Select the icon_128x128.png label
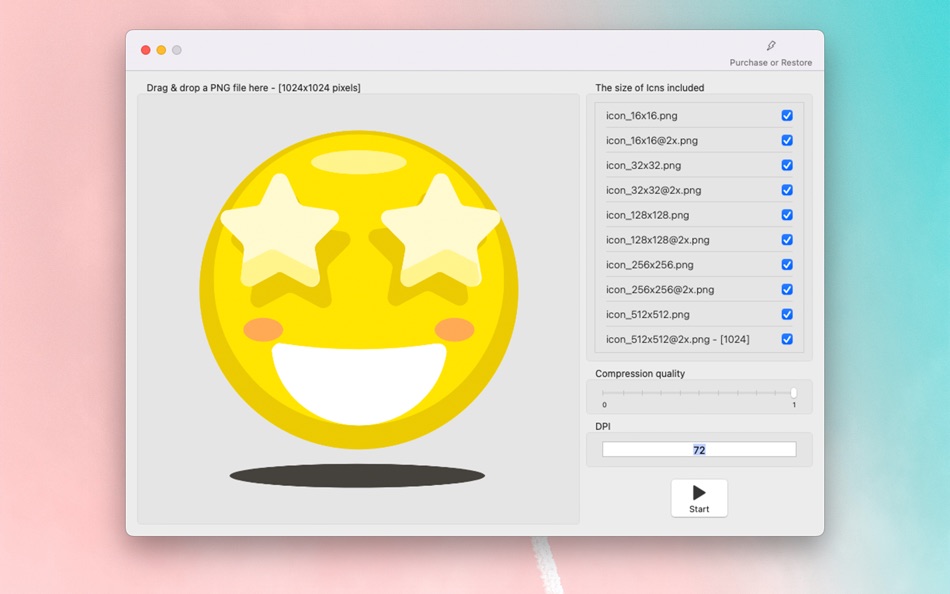This screenshot has width=950, height=594. [x=647, y=215]
